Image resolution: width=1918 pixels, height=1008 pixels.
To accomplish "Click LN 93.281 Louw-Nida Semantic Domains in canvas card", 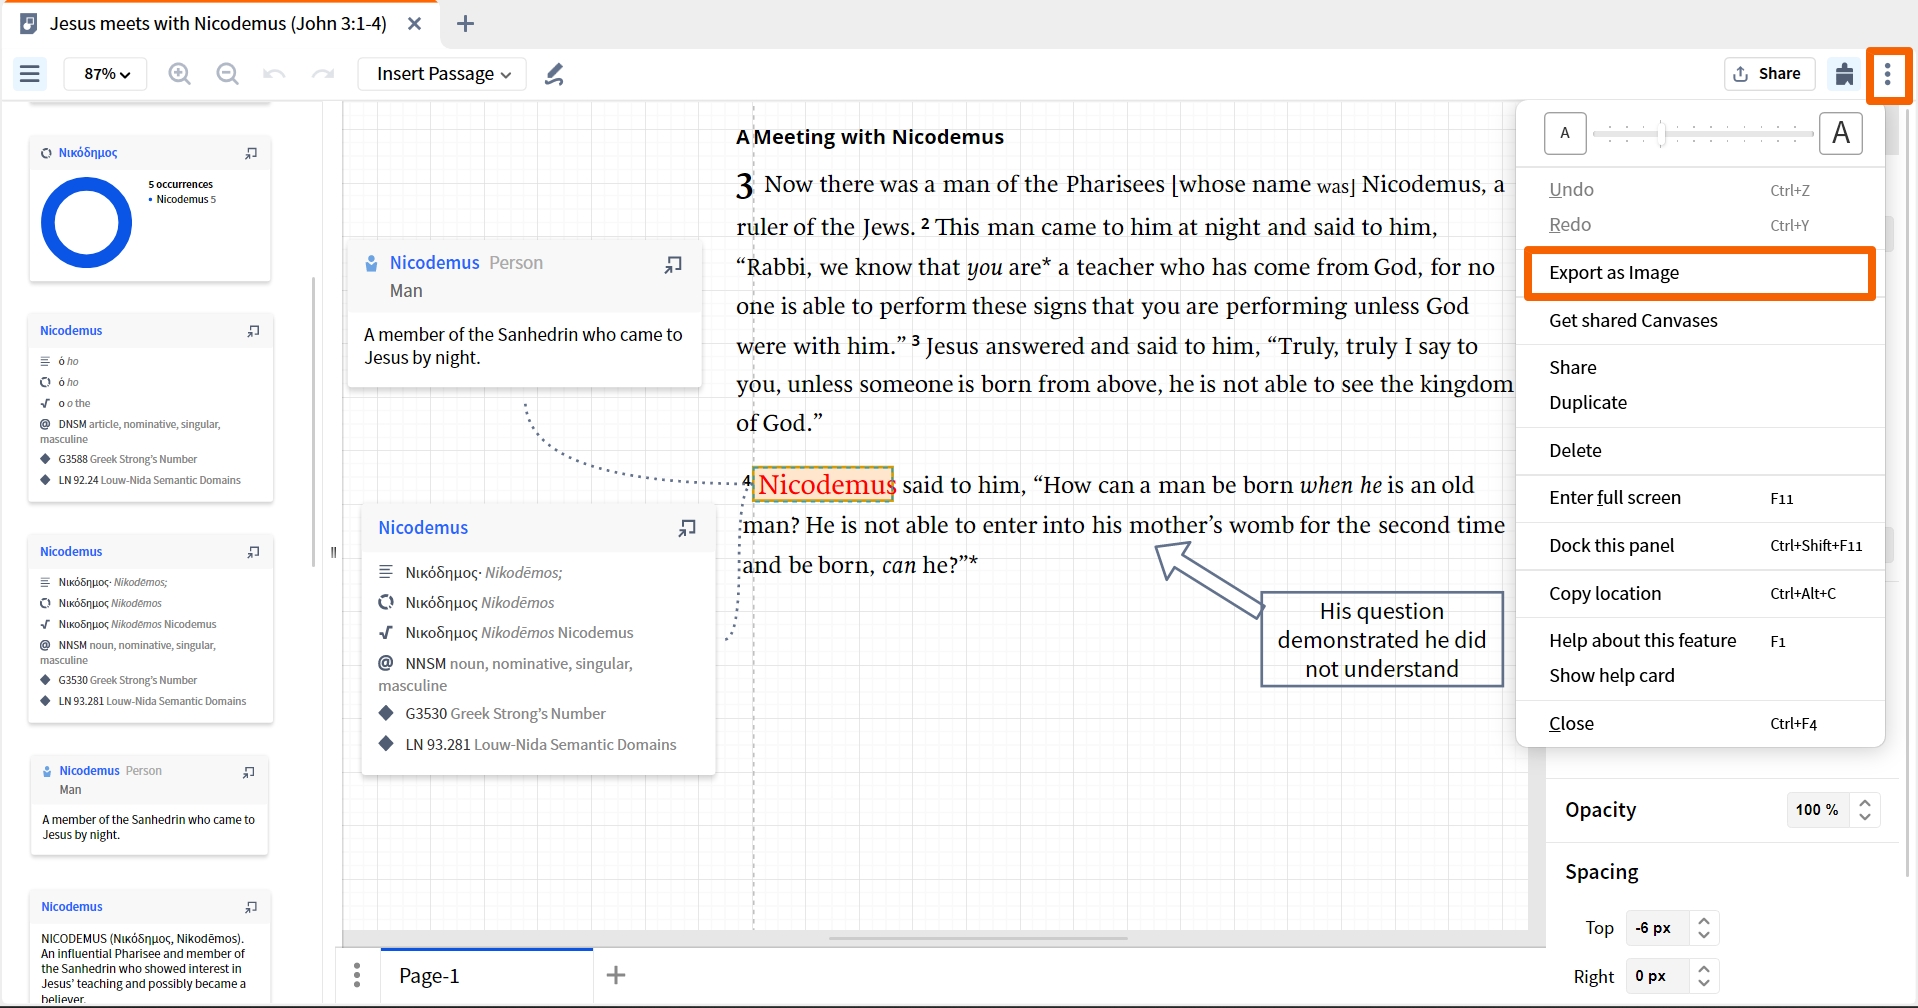I will pos(541,745).
